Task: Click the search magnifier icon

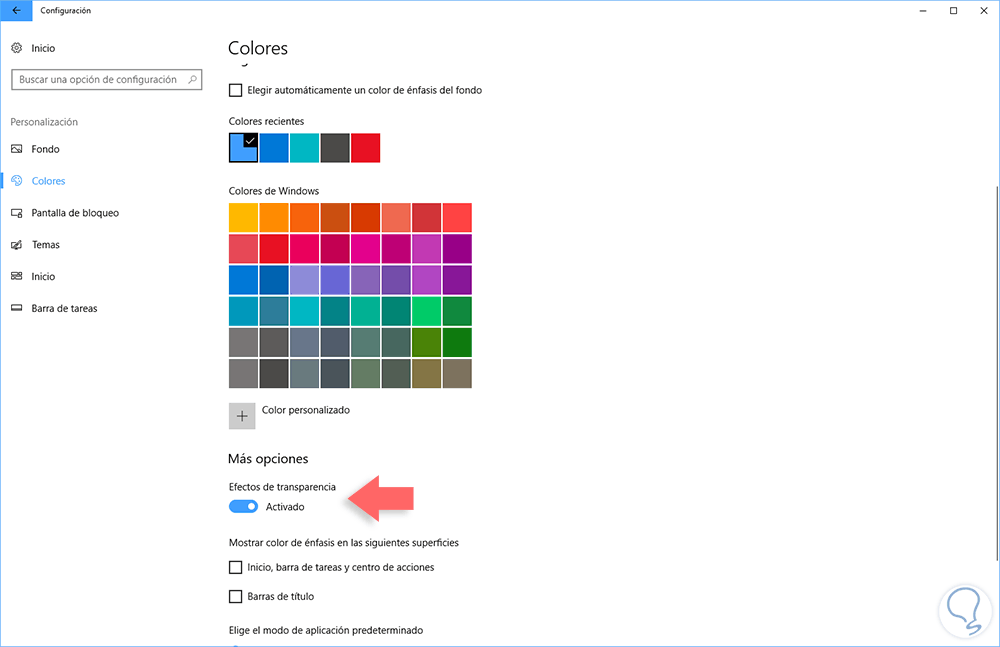Action: tap(192, 79)
